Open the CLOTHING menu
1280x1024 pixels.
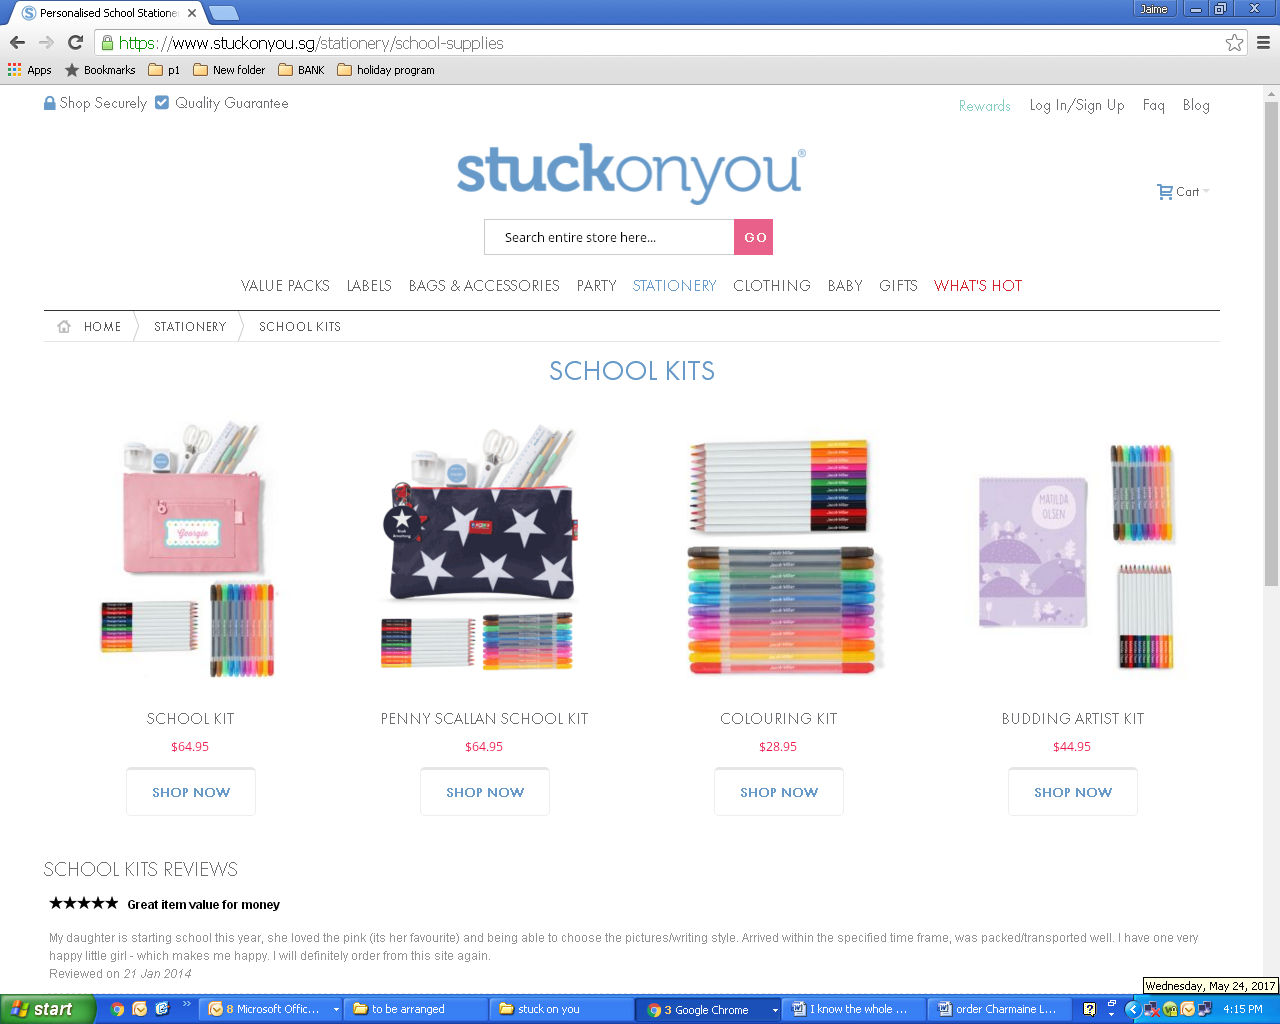(x=772, y=286)
